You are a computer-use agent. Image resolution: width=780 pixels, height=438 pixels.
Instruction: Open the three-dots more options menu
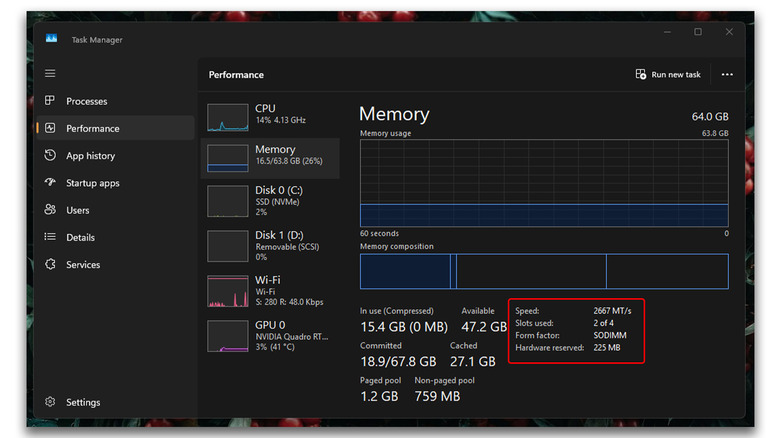[x=727, y=75]
